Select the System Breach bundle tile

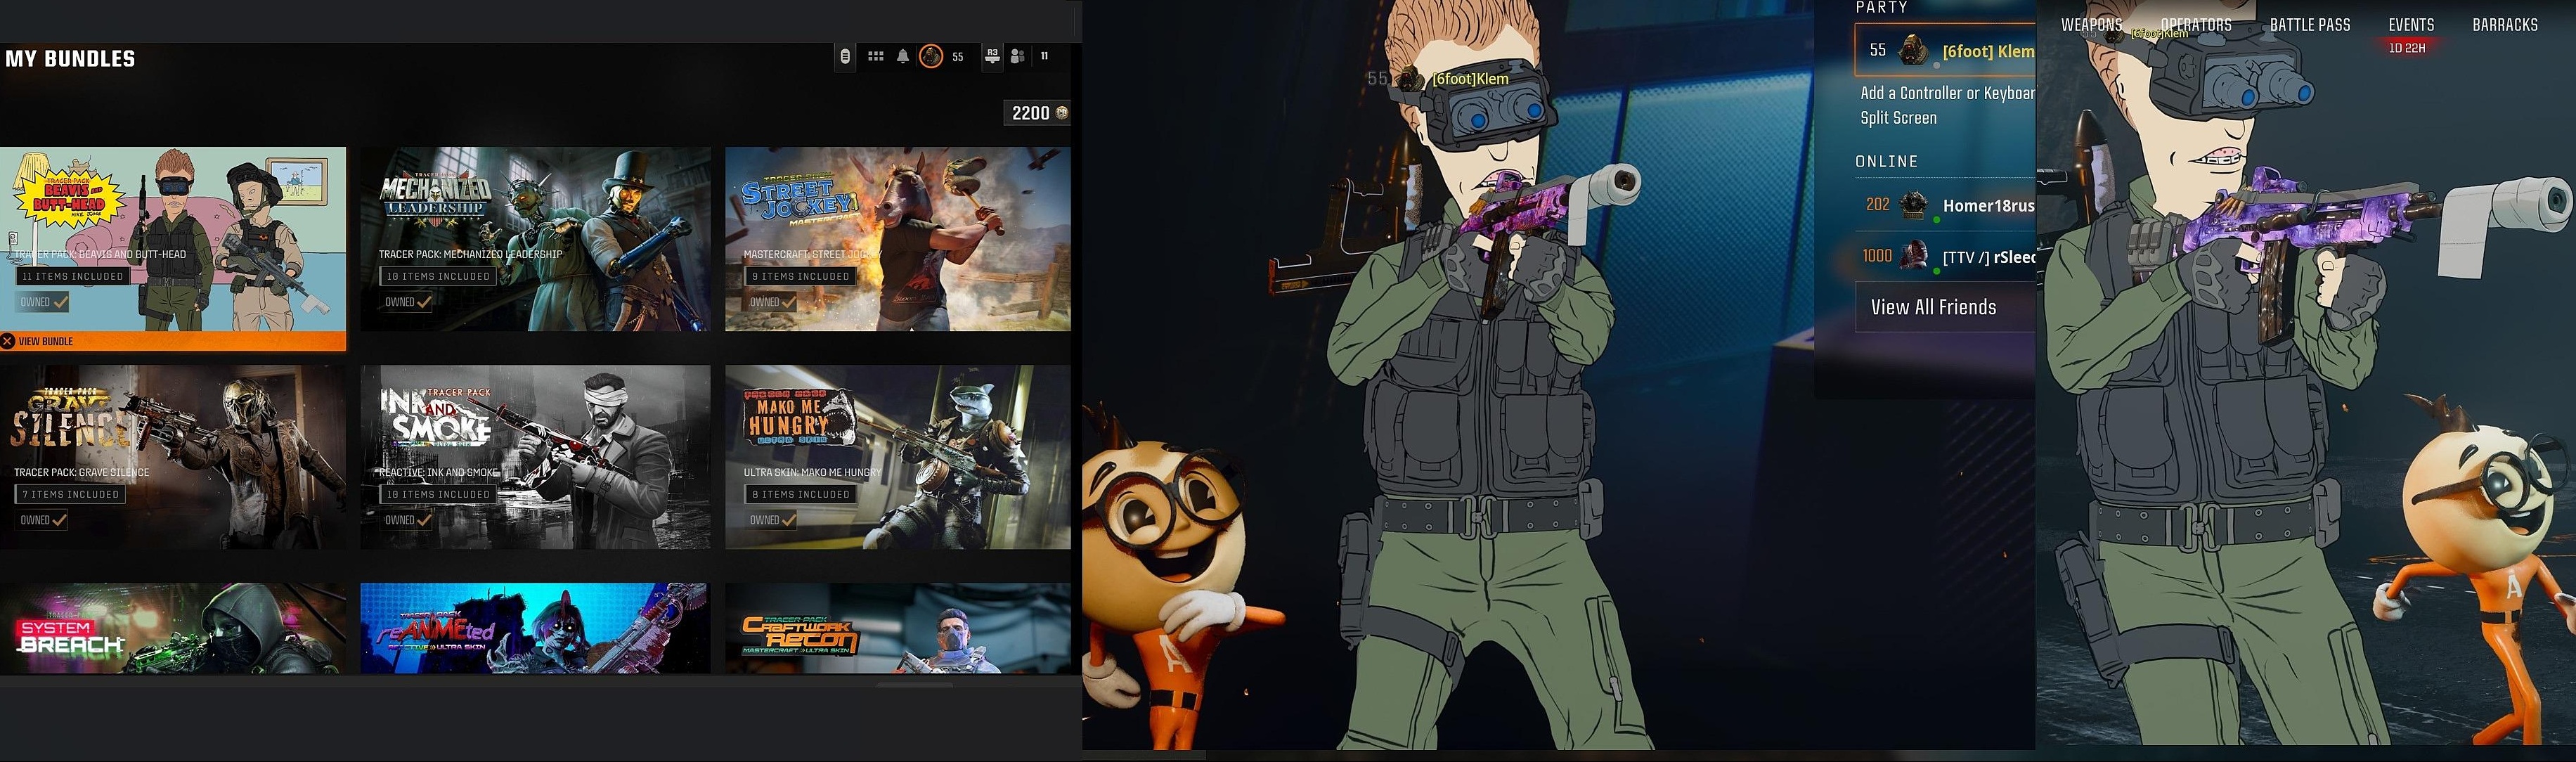point(173,628)
